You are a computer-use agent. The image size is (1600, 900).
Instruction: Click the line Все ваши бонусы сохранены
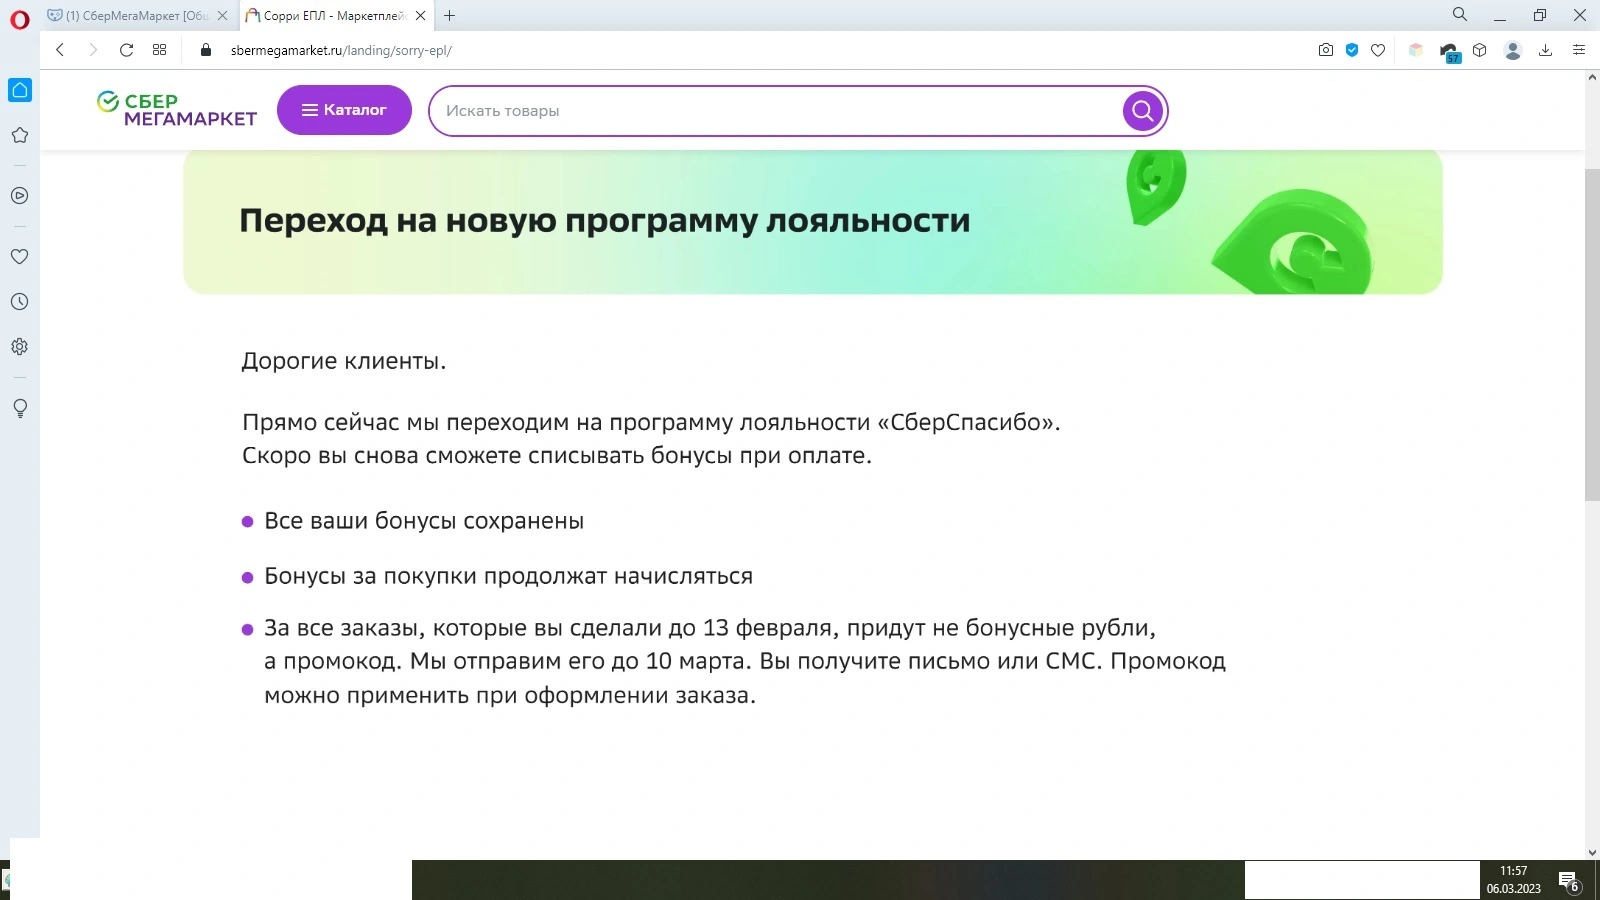point(424,521)
